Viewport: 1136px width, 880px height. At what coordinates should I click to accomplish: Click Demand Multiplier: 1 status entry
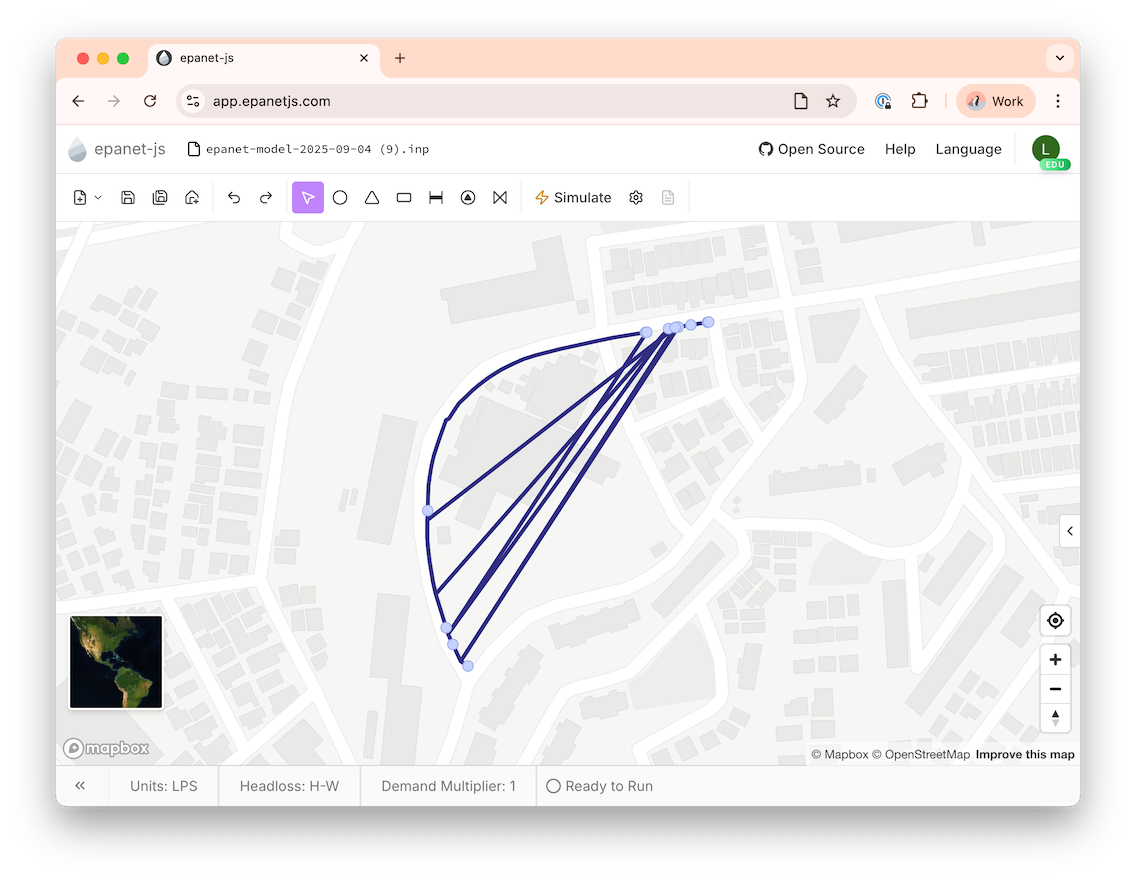[x=448, y=786]
